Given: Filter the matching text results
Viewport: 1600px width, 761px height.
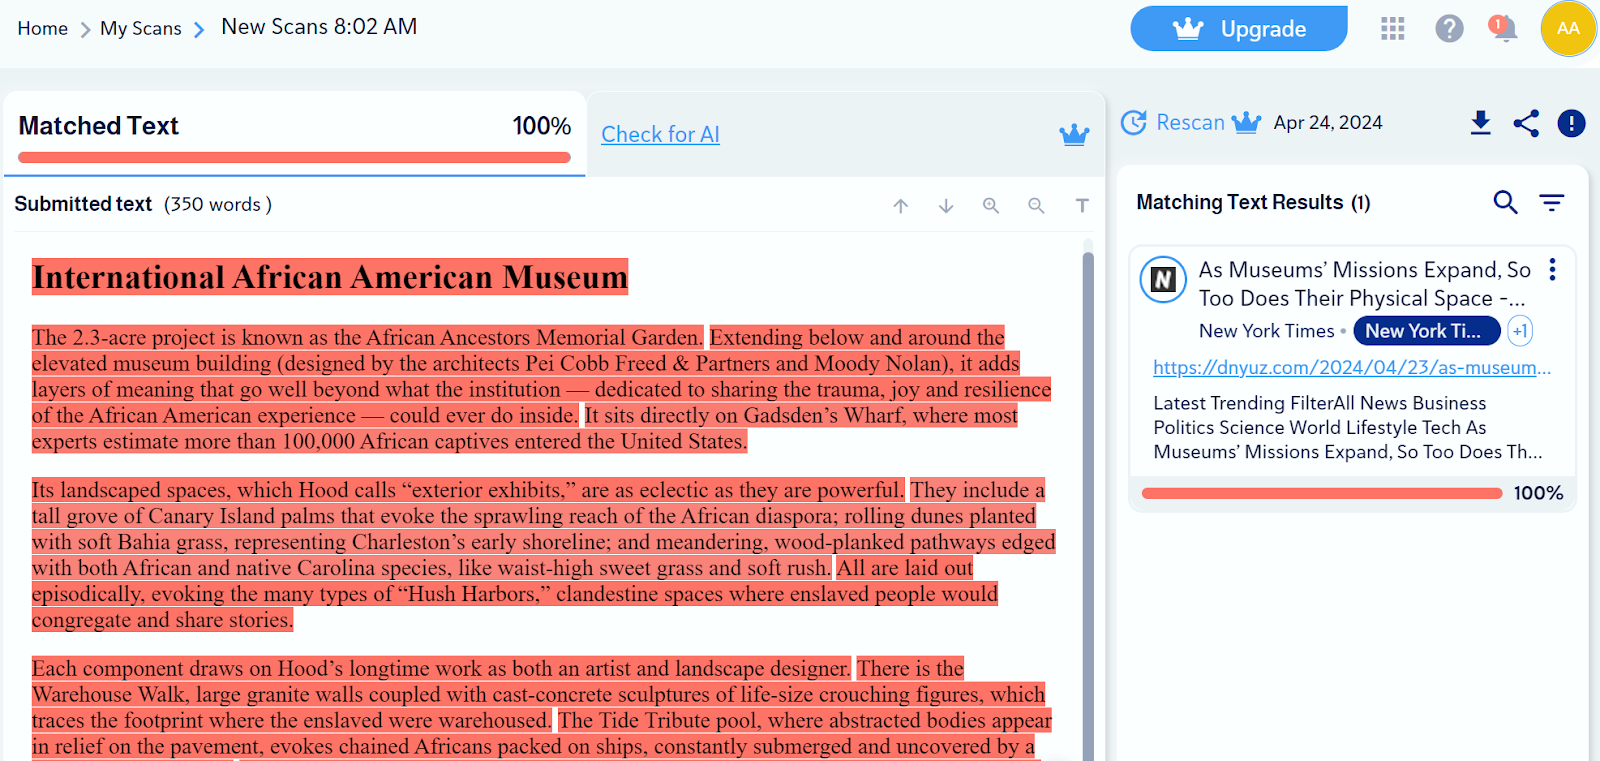Looking at the screenshot, I should pos(1551,203).
